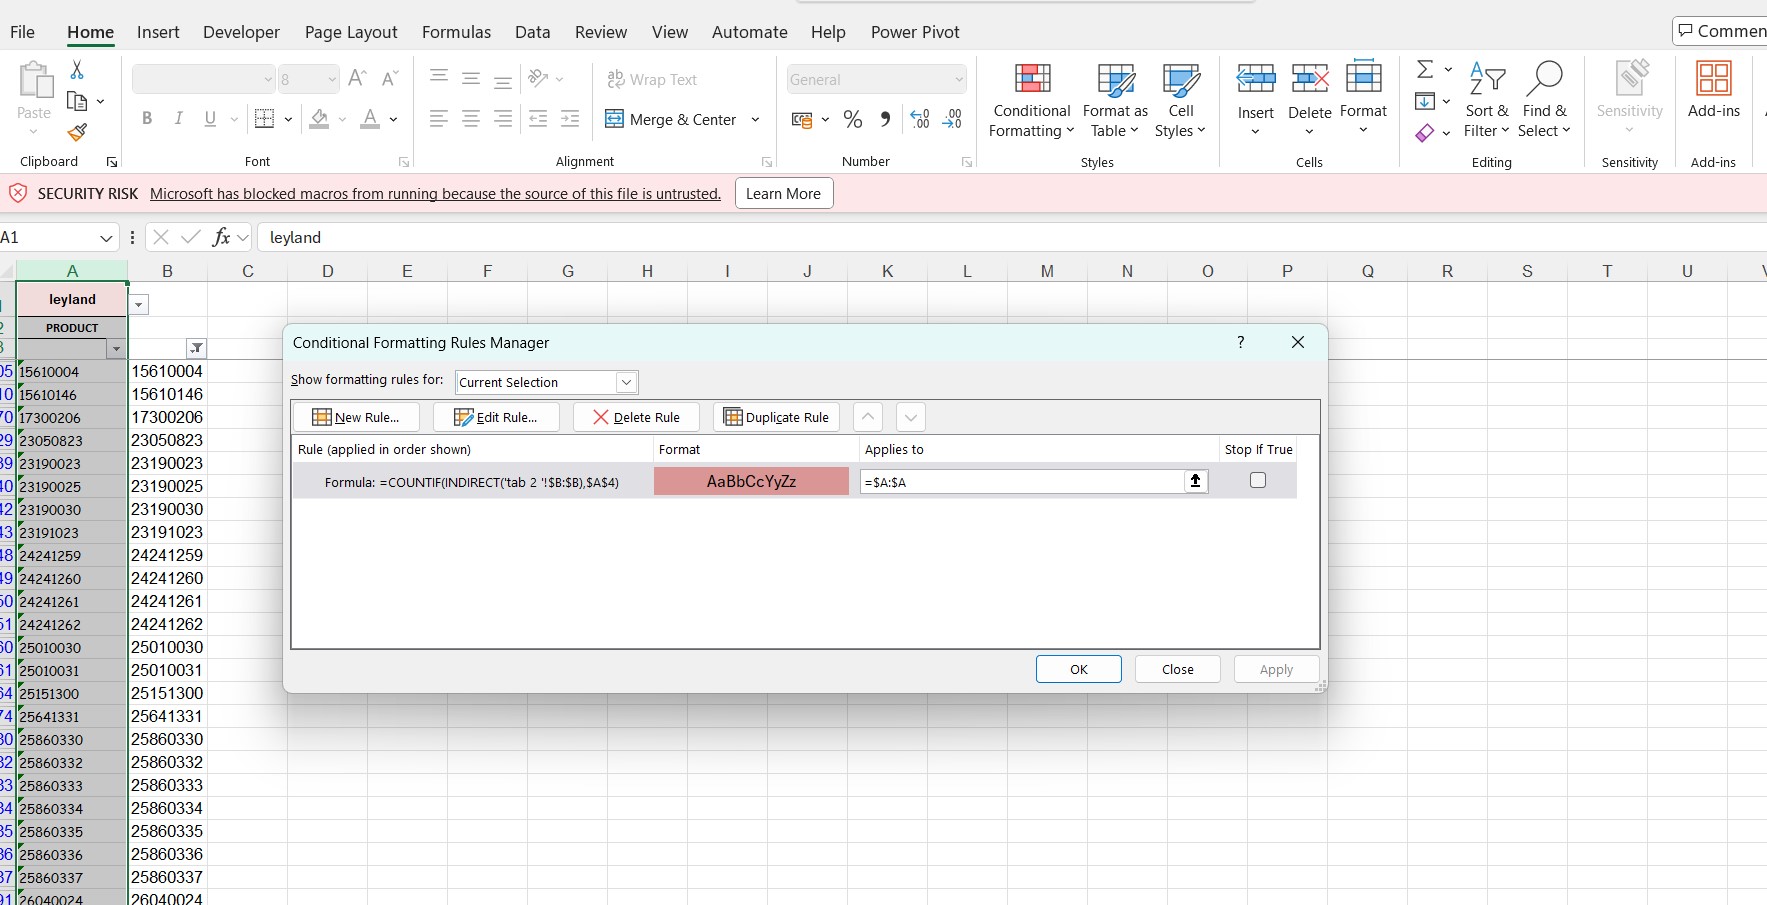This screenshot has height=905, width=1767.
Task: Open Cell Styles gallery
Action: click(x=1181, y=100)
